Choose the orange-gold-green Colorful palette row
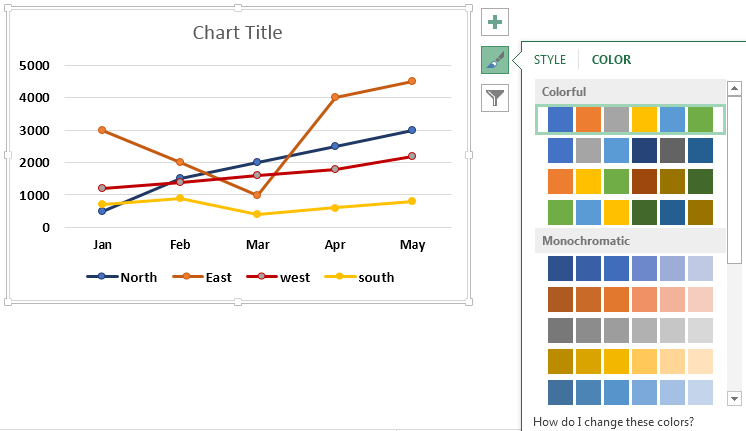 [x=630, y=181]
